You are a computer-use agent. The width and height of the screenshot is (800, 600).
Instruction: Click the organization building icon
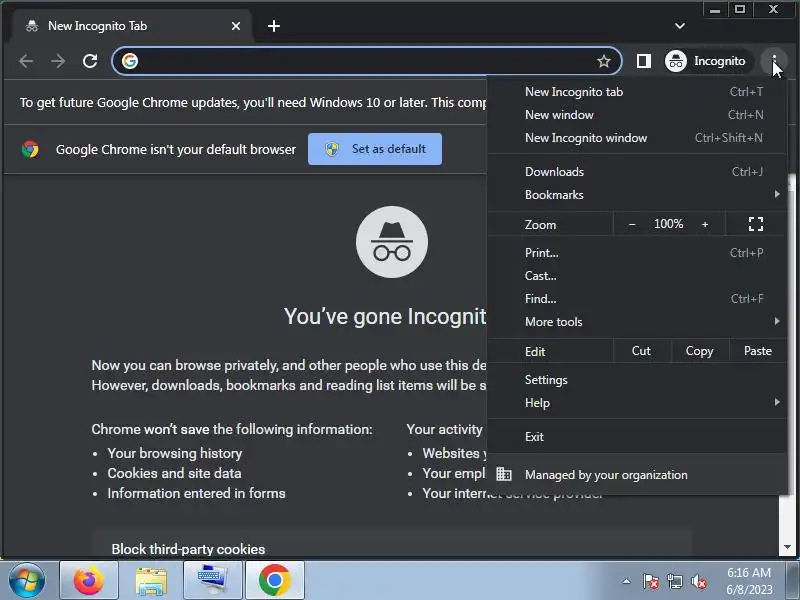(x=504, y=474)
